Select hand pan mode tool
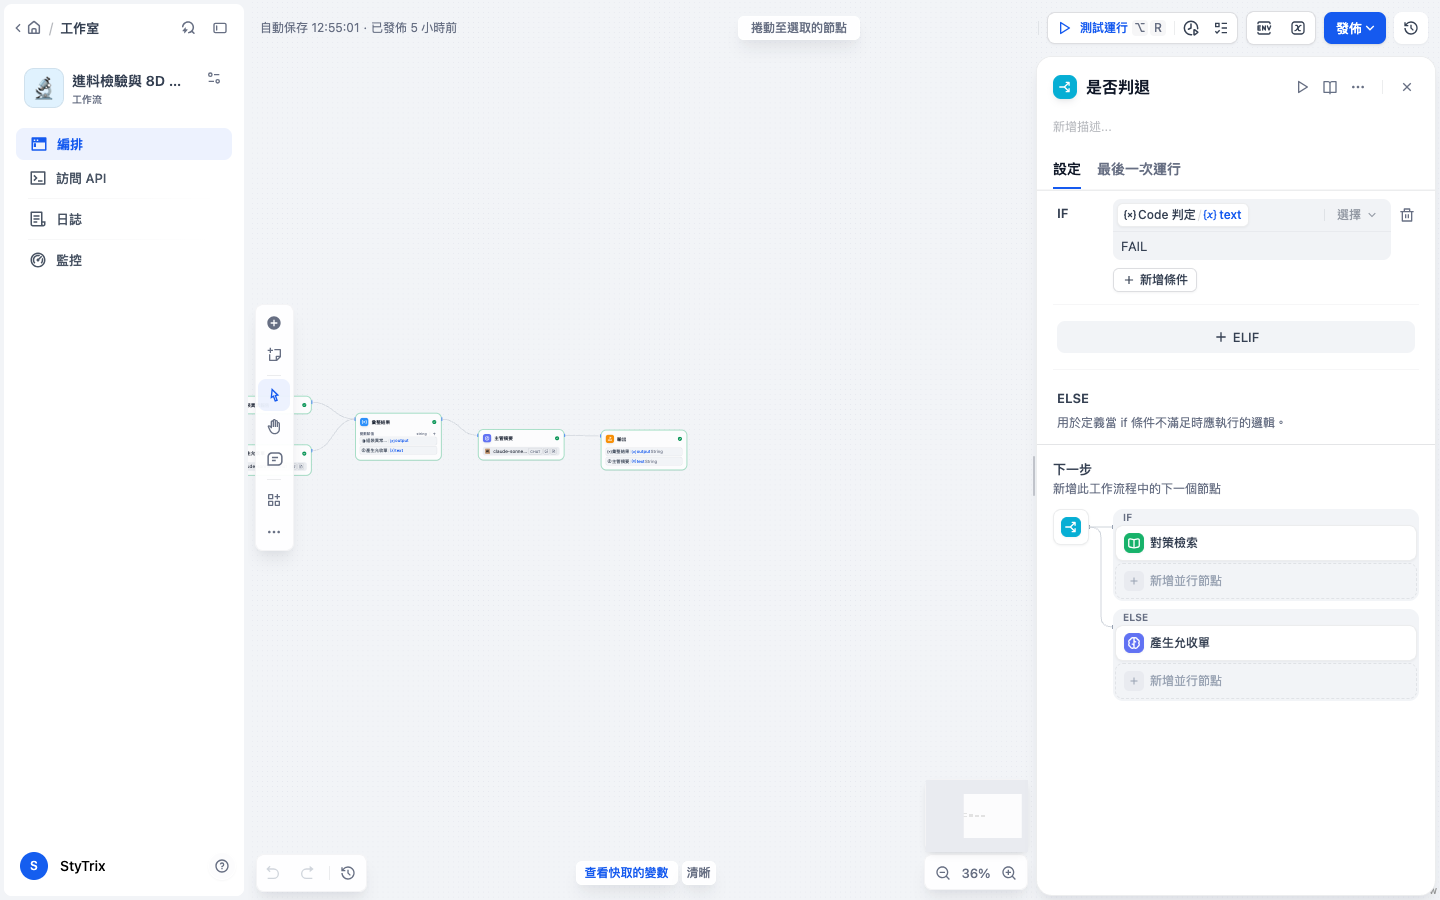1440x900 pixels. (x=274, y=427)
